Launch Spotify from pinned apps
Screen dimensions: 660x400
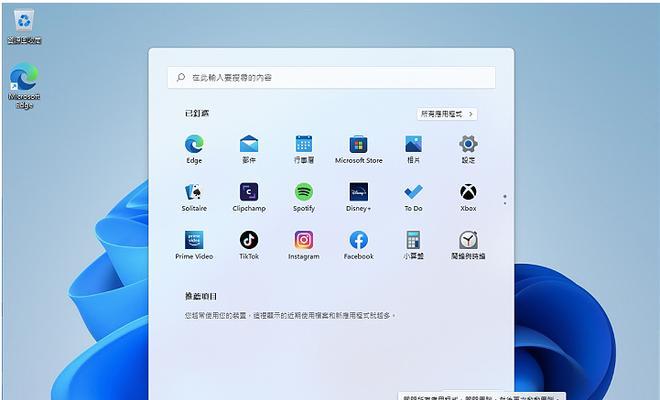(303, 197)
